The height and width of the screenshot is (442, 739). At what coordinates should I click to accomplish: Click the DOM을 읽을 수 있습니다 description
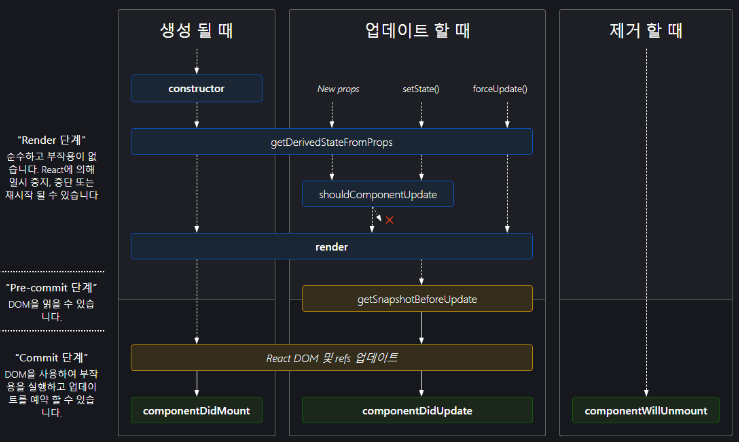[51, 310]
